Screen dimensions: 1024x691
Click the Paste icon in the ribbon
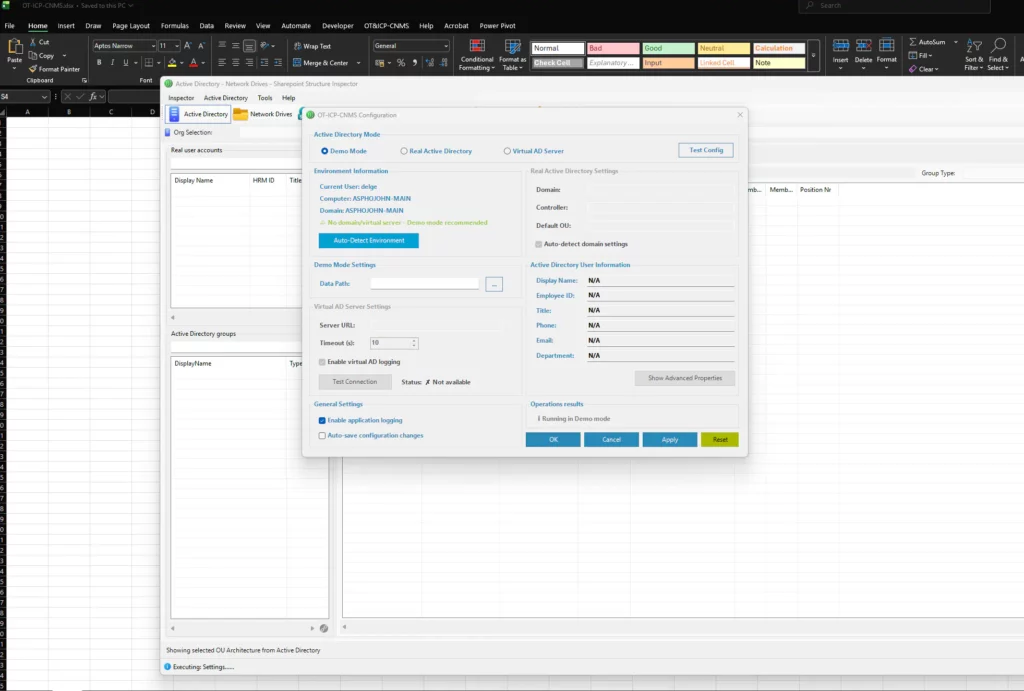pyautogui.click(x=14, y=46)
